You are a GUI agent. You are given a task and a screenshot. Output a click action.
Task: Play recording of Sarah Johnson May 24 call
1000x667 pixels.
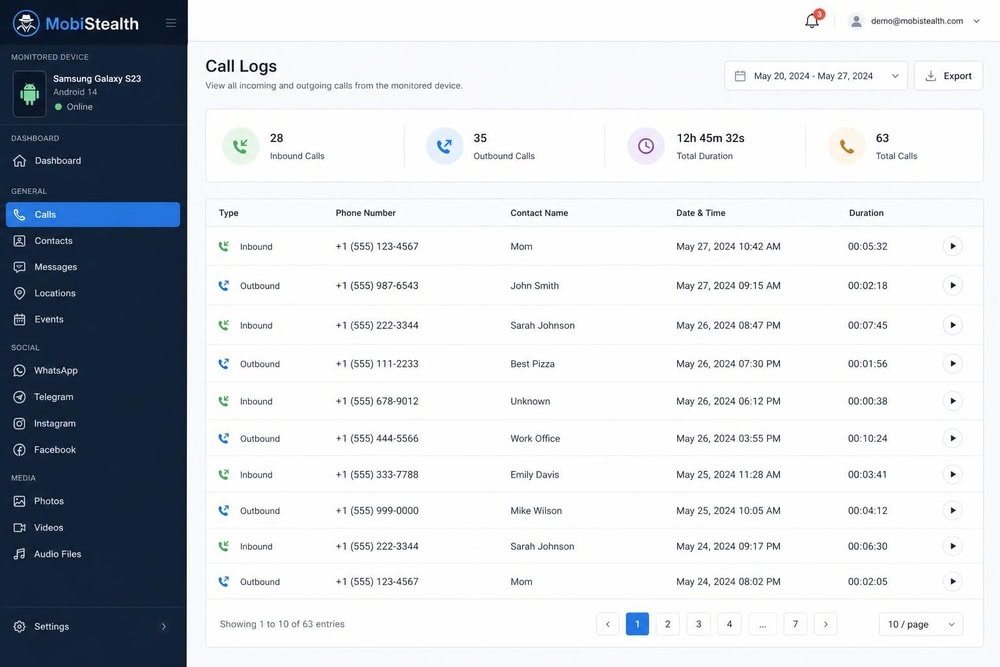point(952,546)
